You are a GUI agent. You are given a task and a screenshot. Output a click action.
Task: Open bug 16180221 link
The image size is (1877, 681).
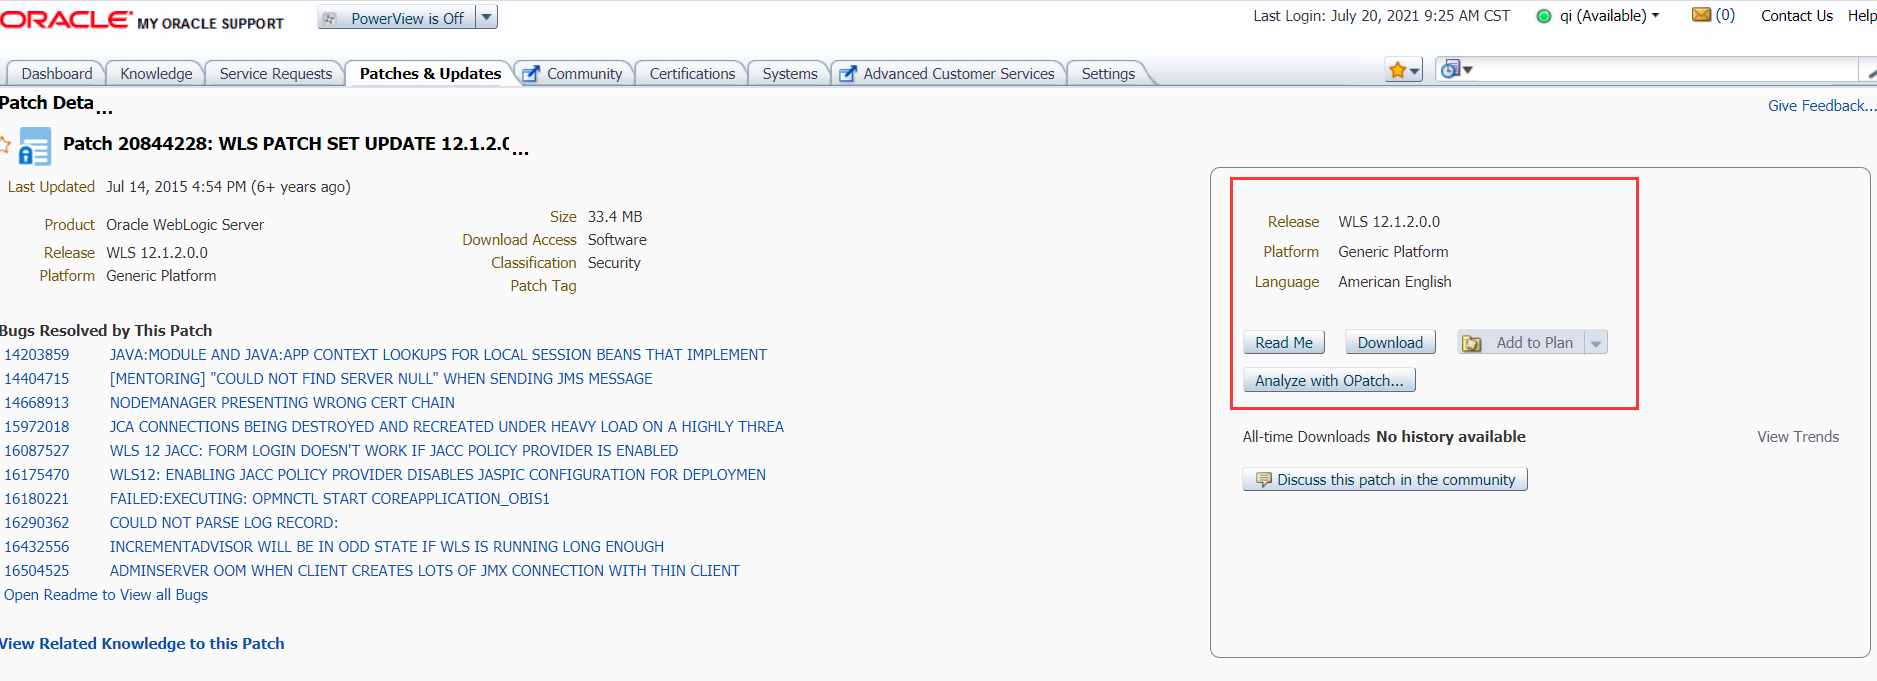(37, 499)
